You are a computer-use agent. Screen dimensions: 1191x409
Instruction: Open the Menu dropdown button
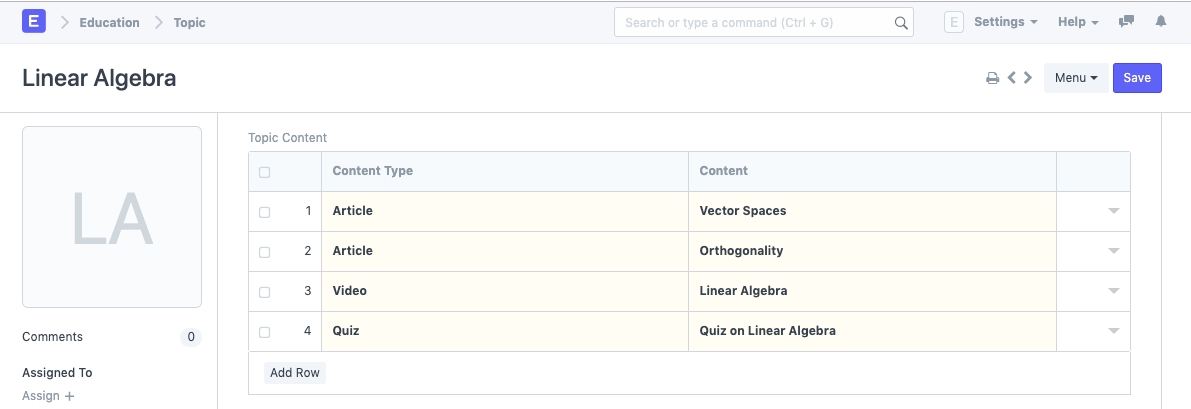point(1076,78)
